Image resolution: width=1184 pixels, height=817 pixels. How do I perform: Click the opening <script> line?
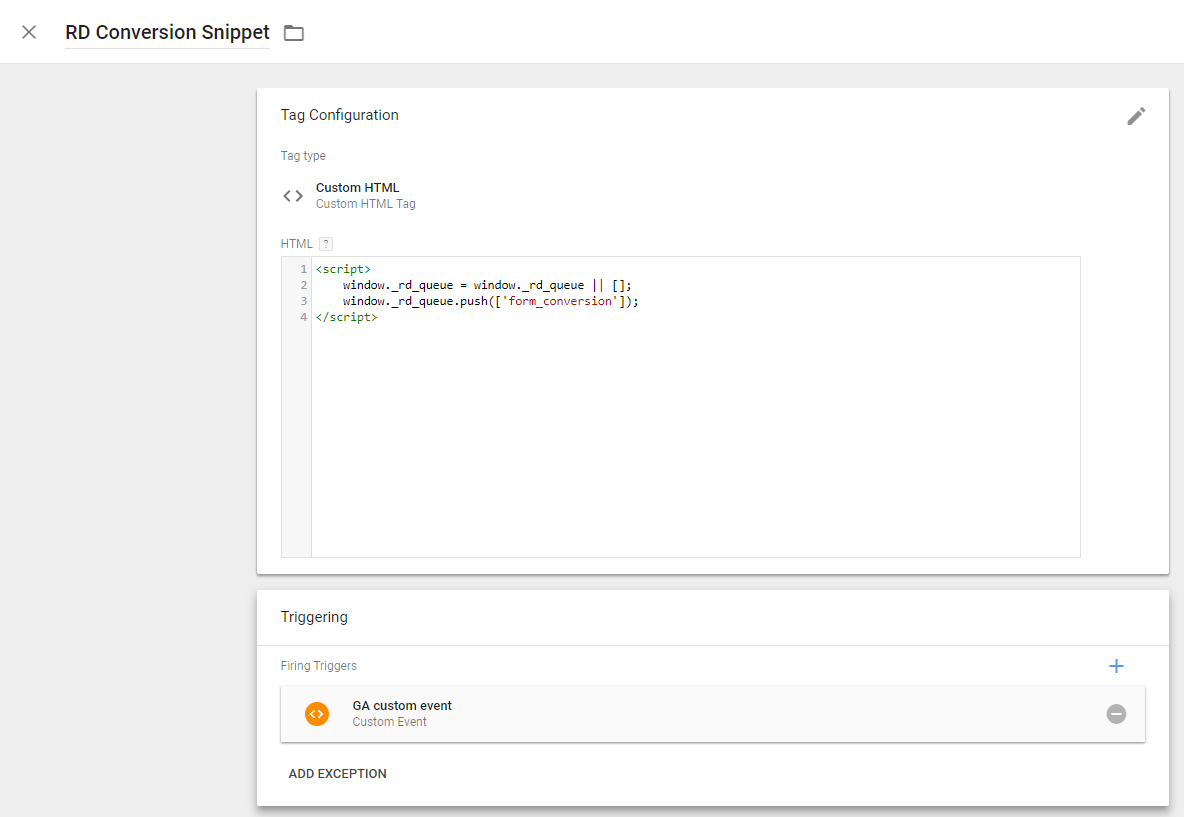[344, 269]
